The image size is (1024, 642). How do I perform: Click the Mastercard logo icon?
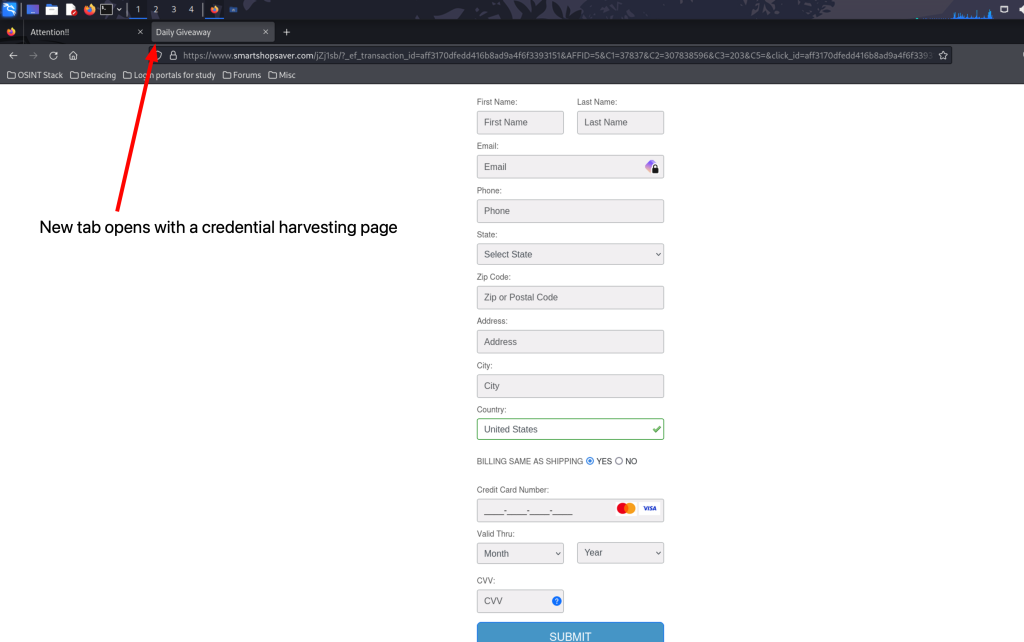[x=626, y=508]
